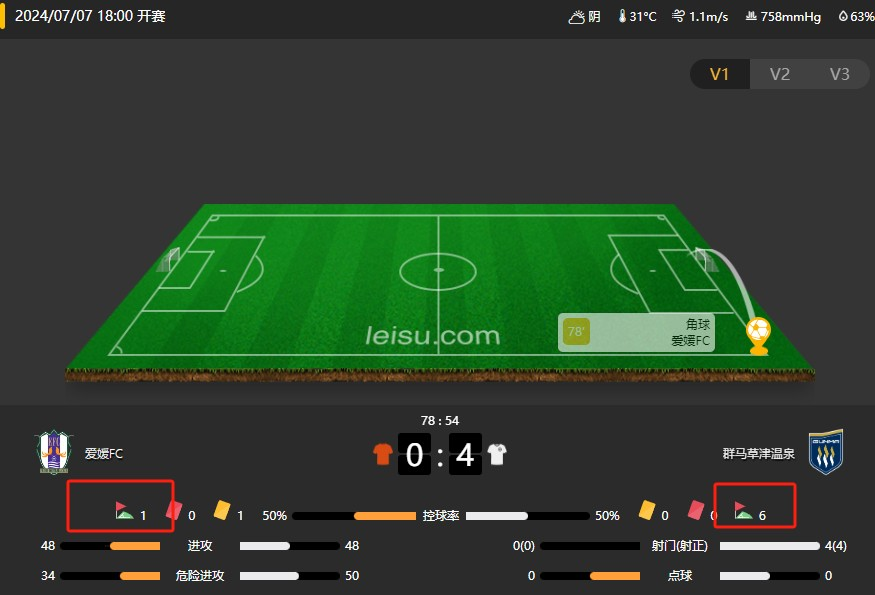Switch to the V2 view
875x595 pixels.
pos(780,74)
